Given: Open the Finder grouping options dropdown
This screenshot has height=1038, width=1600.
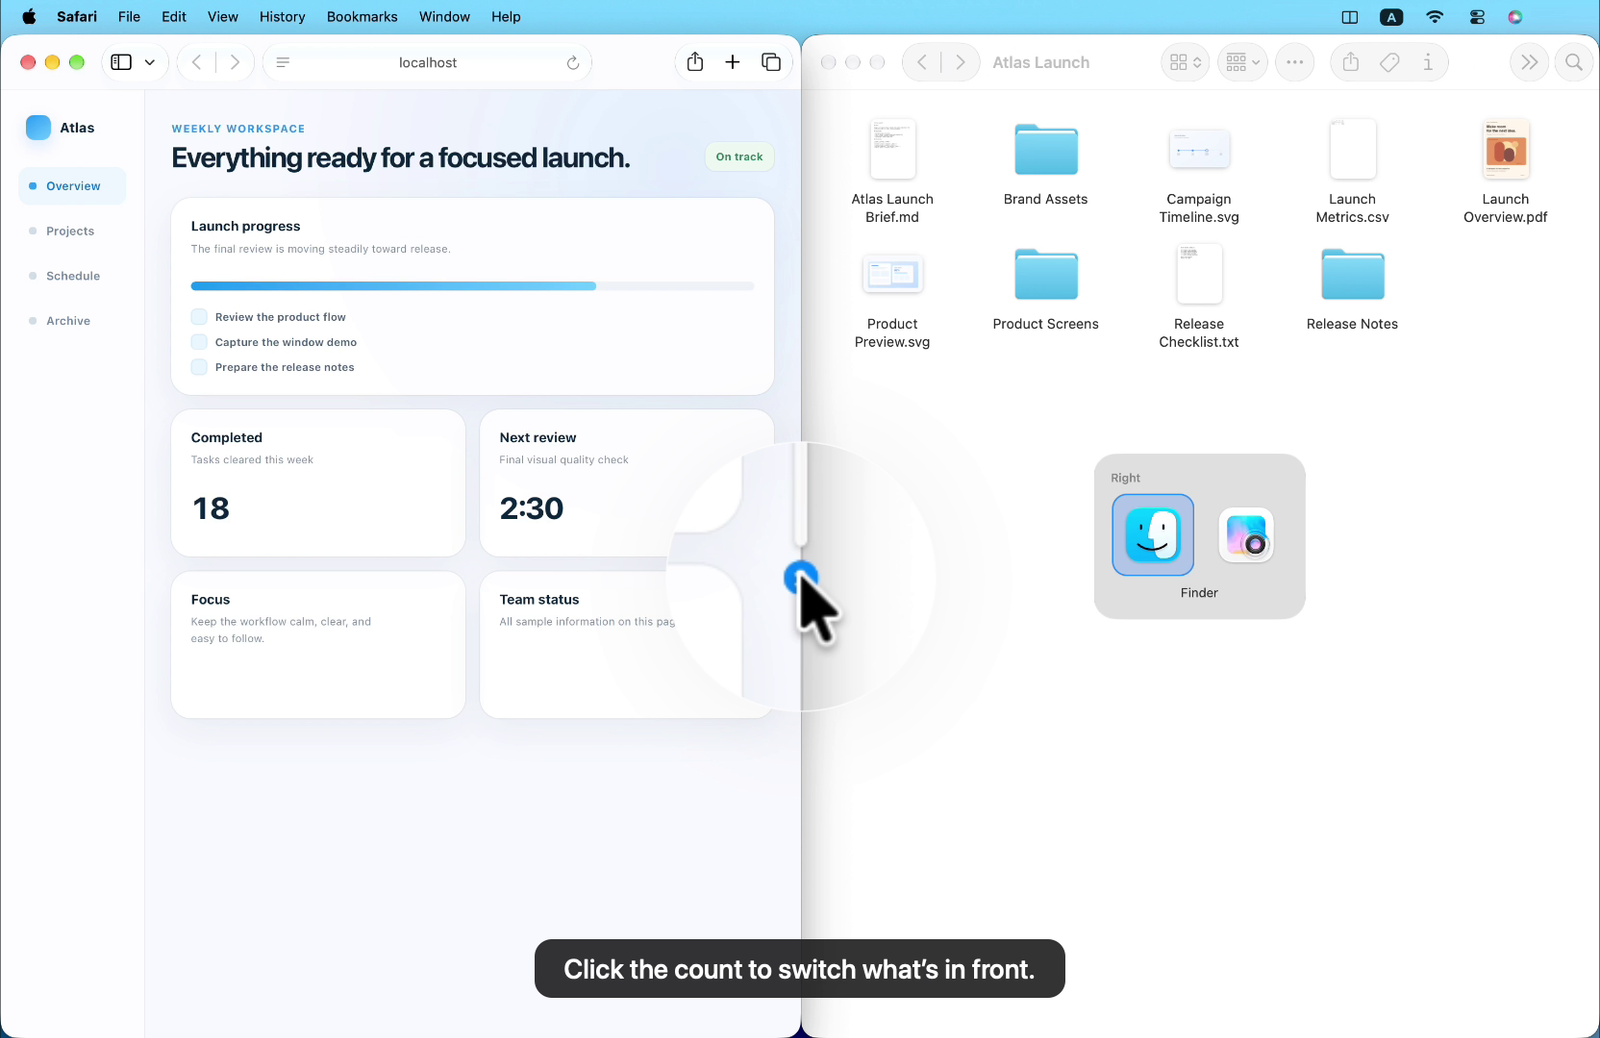Looking at the screenshot, I should (1243, 62).
